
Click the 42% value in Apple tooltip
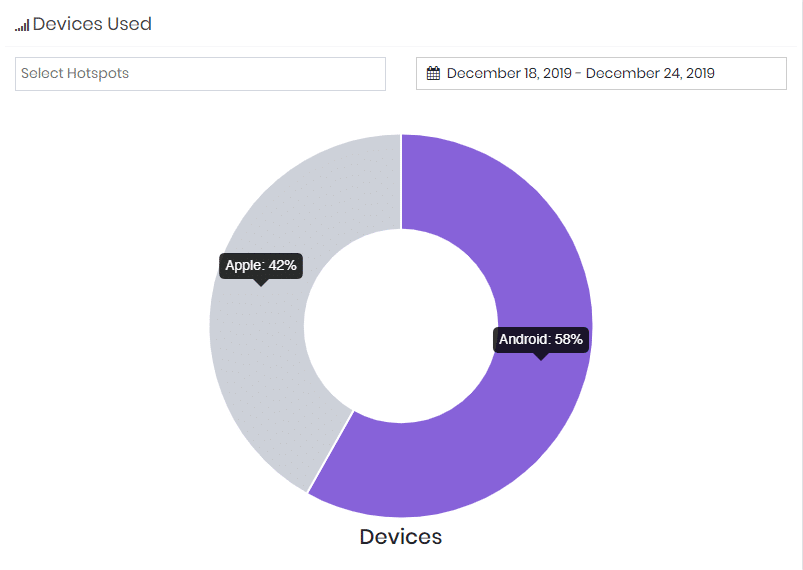(281, 265)
